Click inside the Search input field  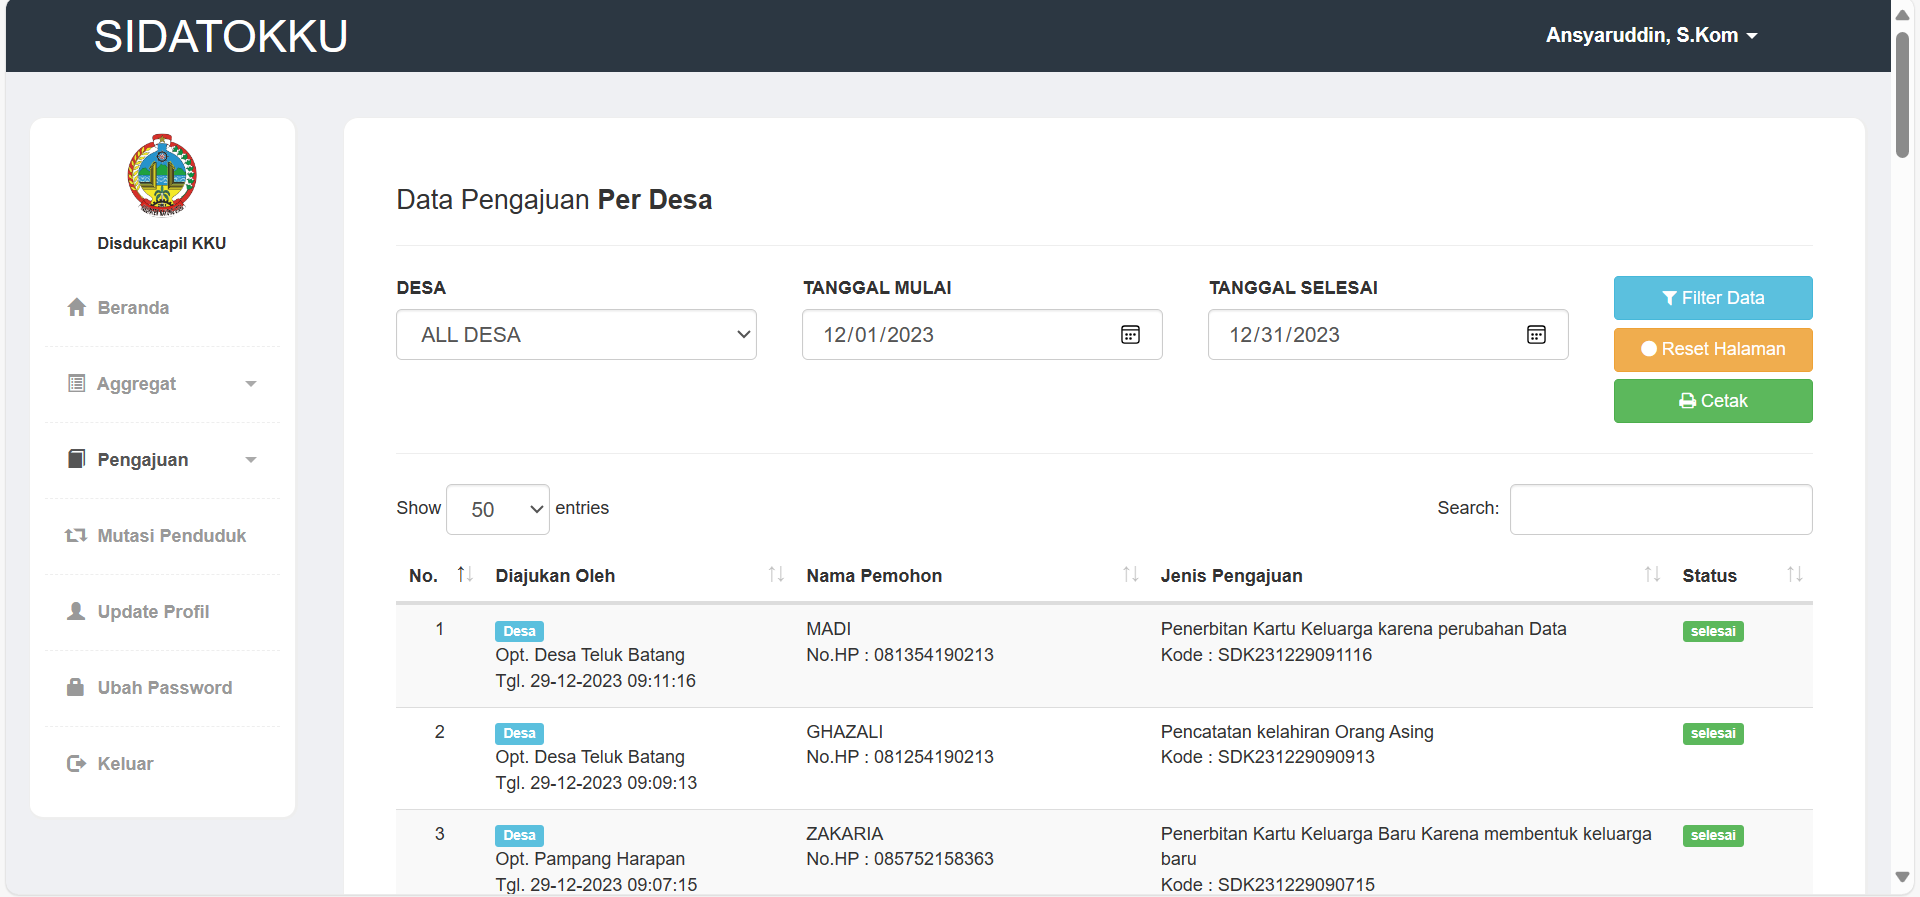pyautogui.click(x=1660, y=510)
